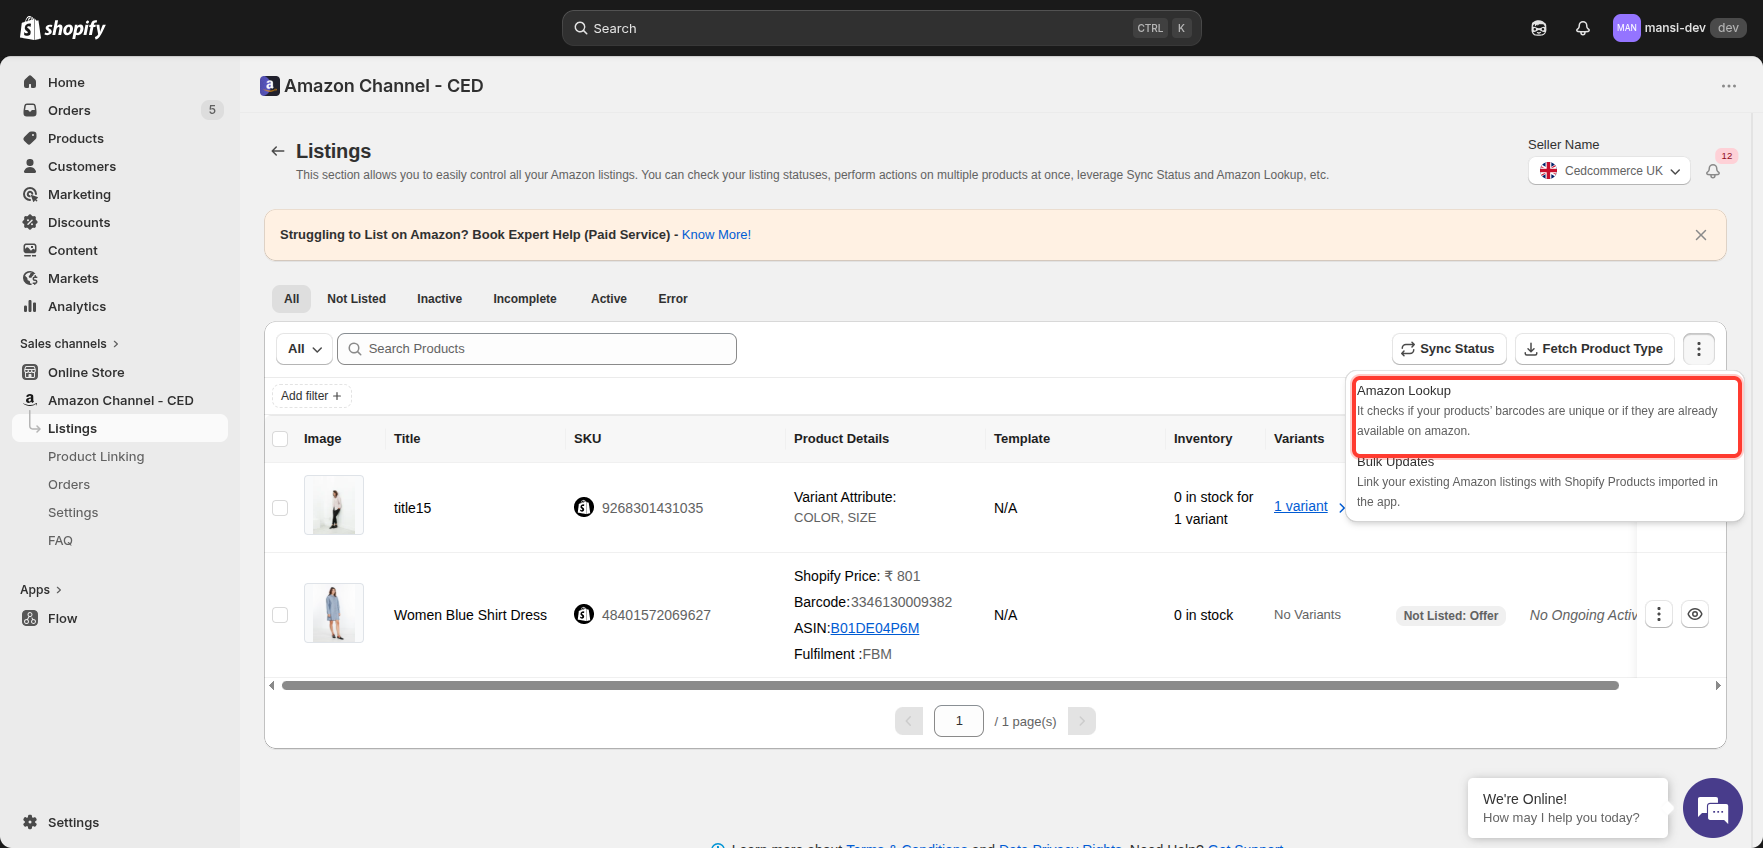The image size is (1763, 848).
Task: Open the notifications bell in top bar
Action: pos(1583,28)
